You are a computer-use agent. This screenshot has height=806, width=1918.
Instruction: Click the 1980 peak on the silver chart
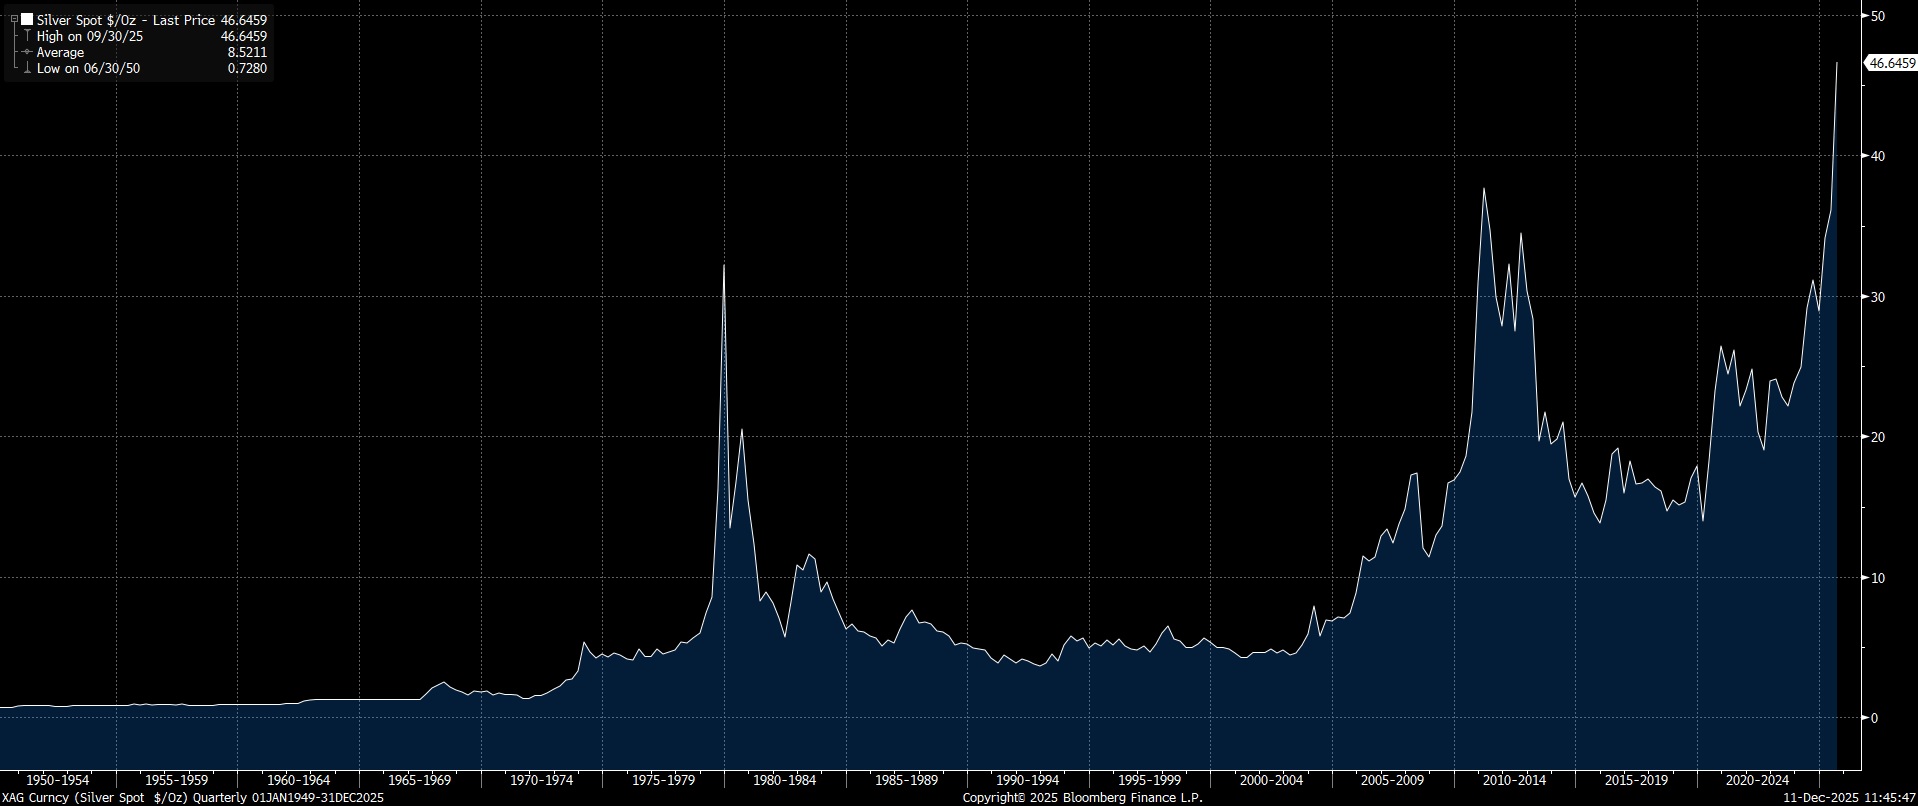pyautogui.click(x=724, y=266)
